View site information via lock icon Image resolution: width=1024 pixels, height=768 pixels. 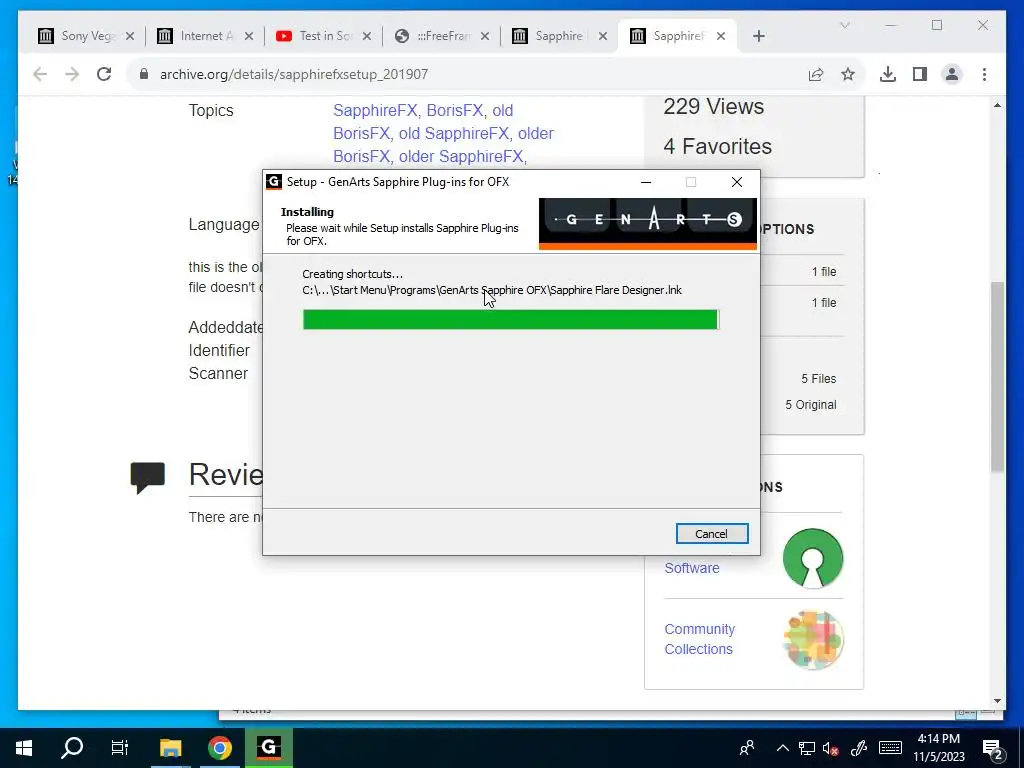[144, 74]
